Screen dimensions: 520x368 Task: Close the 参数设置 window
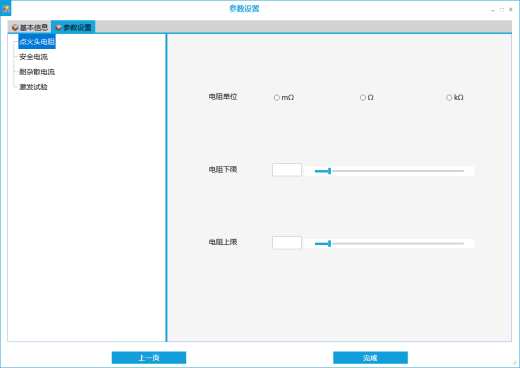(511, 10)
